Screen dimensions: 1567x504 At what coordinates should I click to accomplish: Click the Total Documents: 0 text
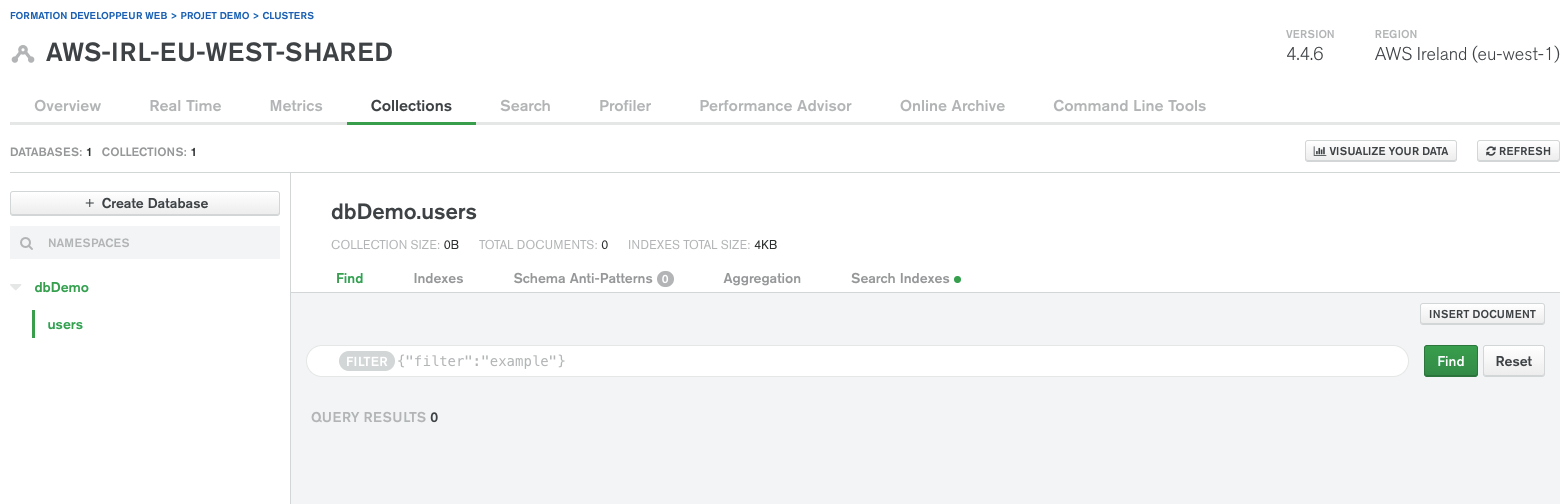tap(544, 244)
